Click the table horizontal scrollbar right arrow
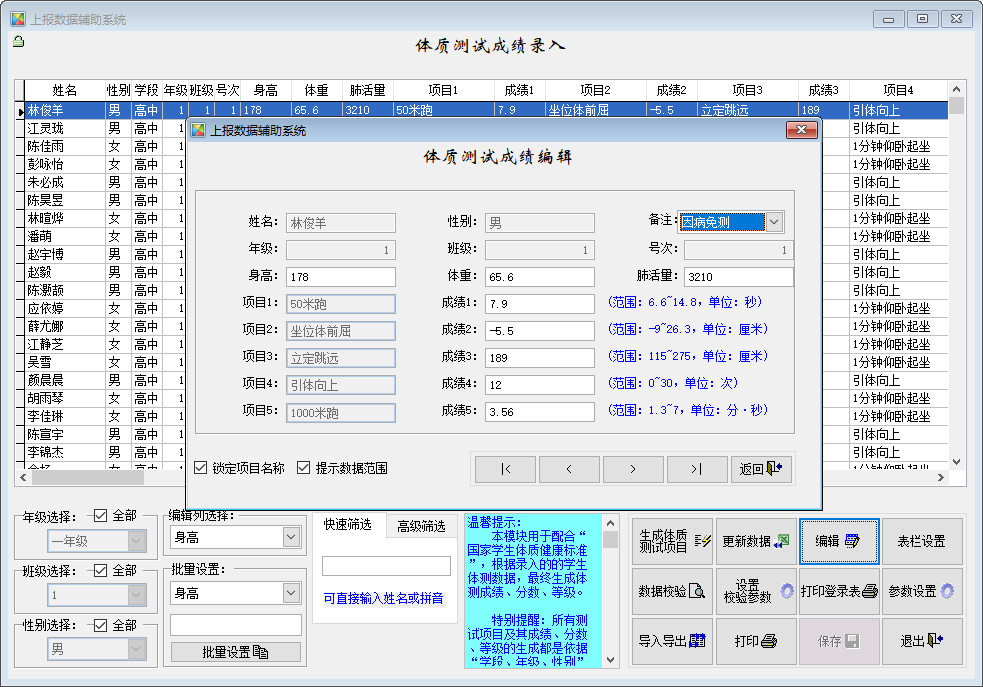983x687 pixels. pos(940,478)
